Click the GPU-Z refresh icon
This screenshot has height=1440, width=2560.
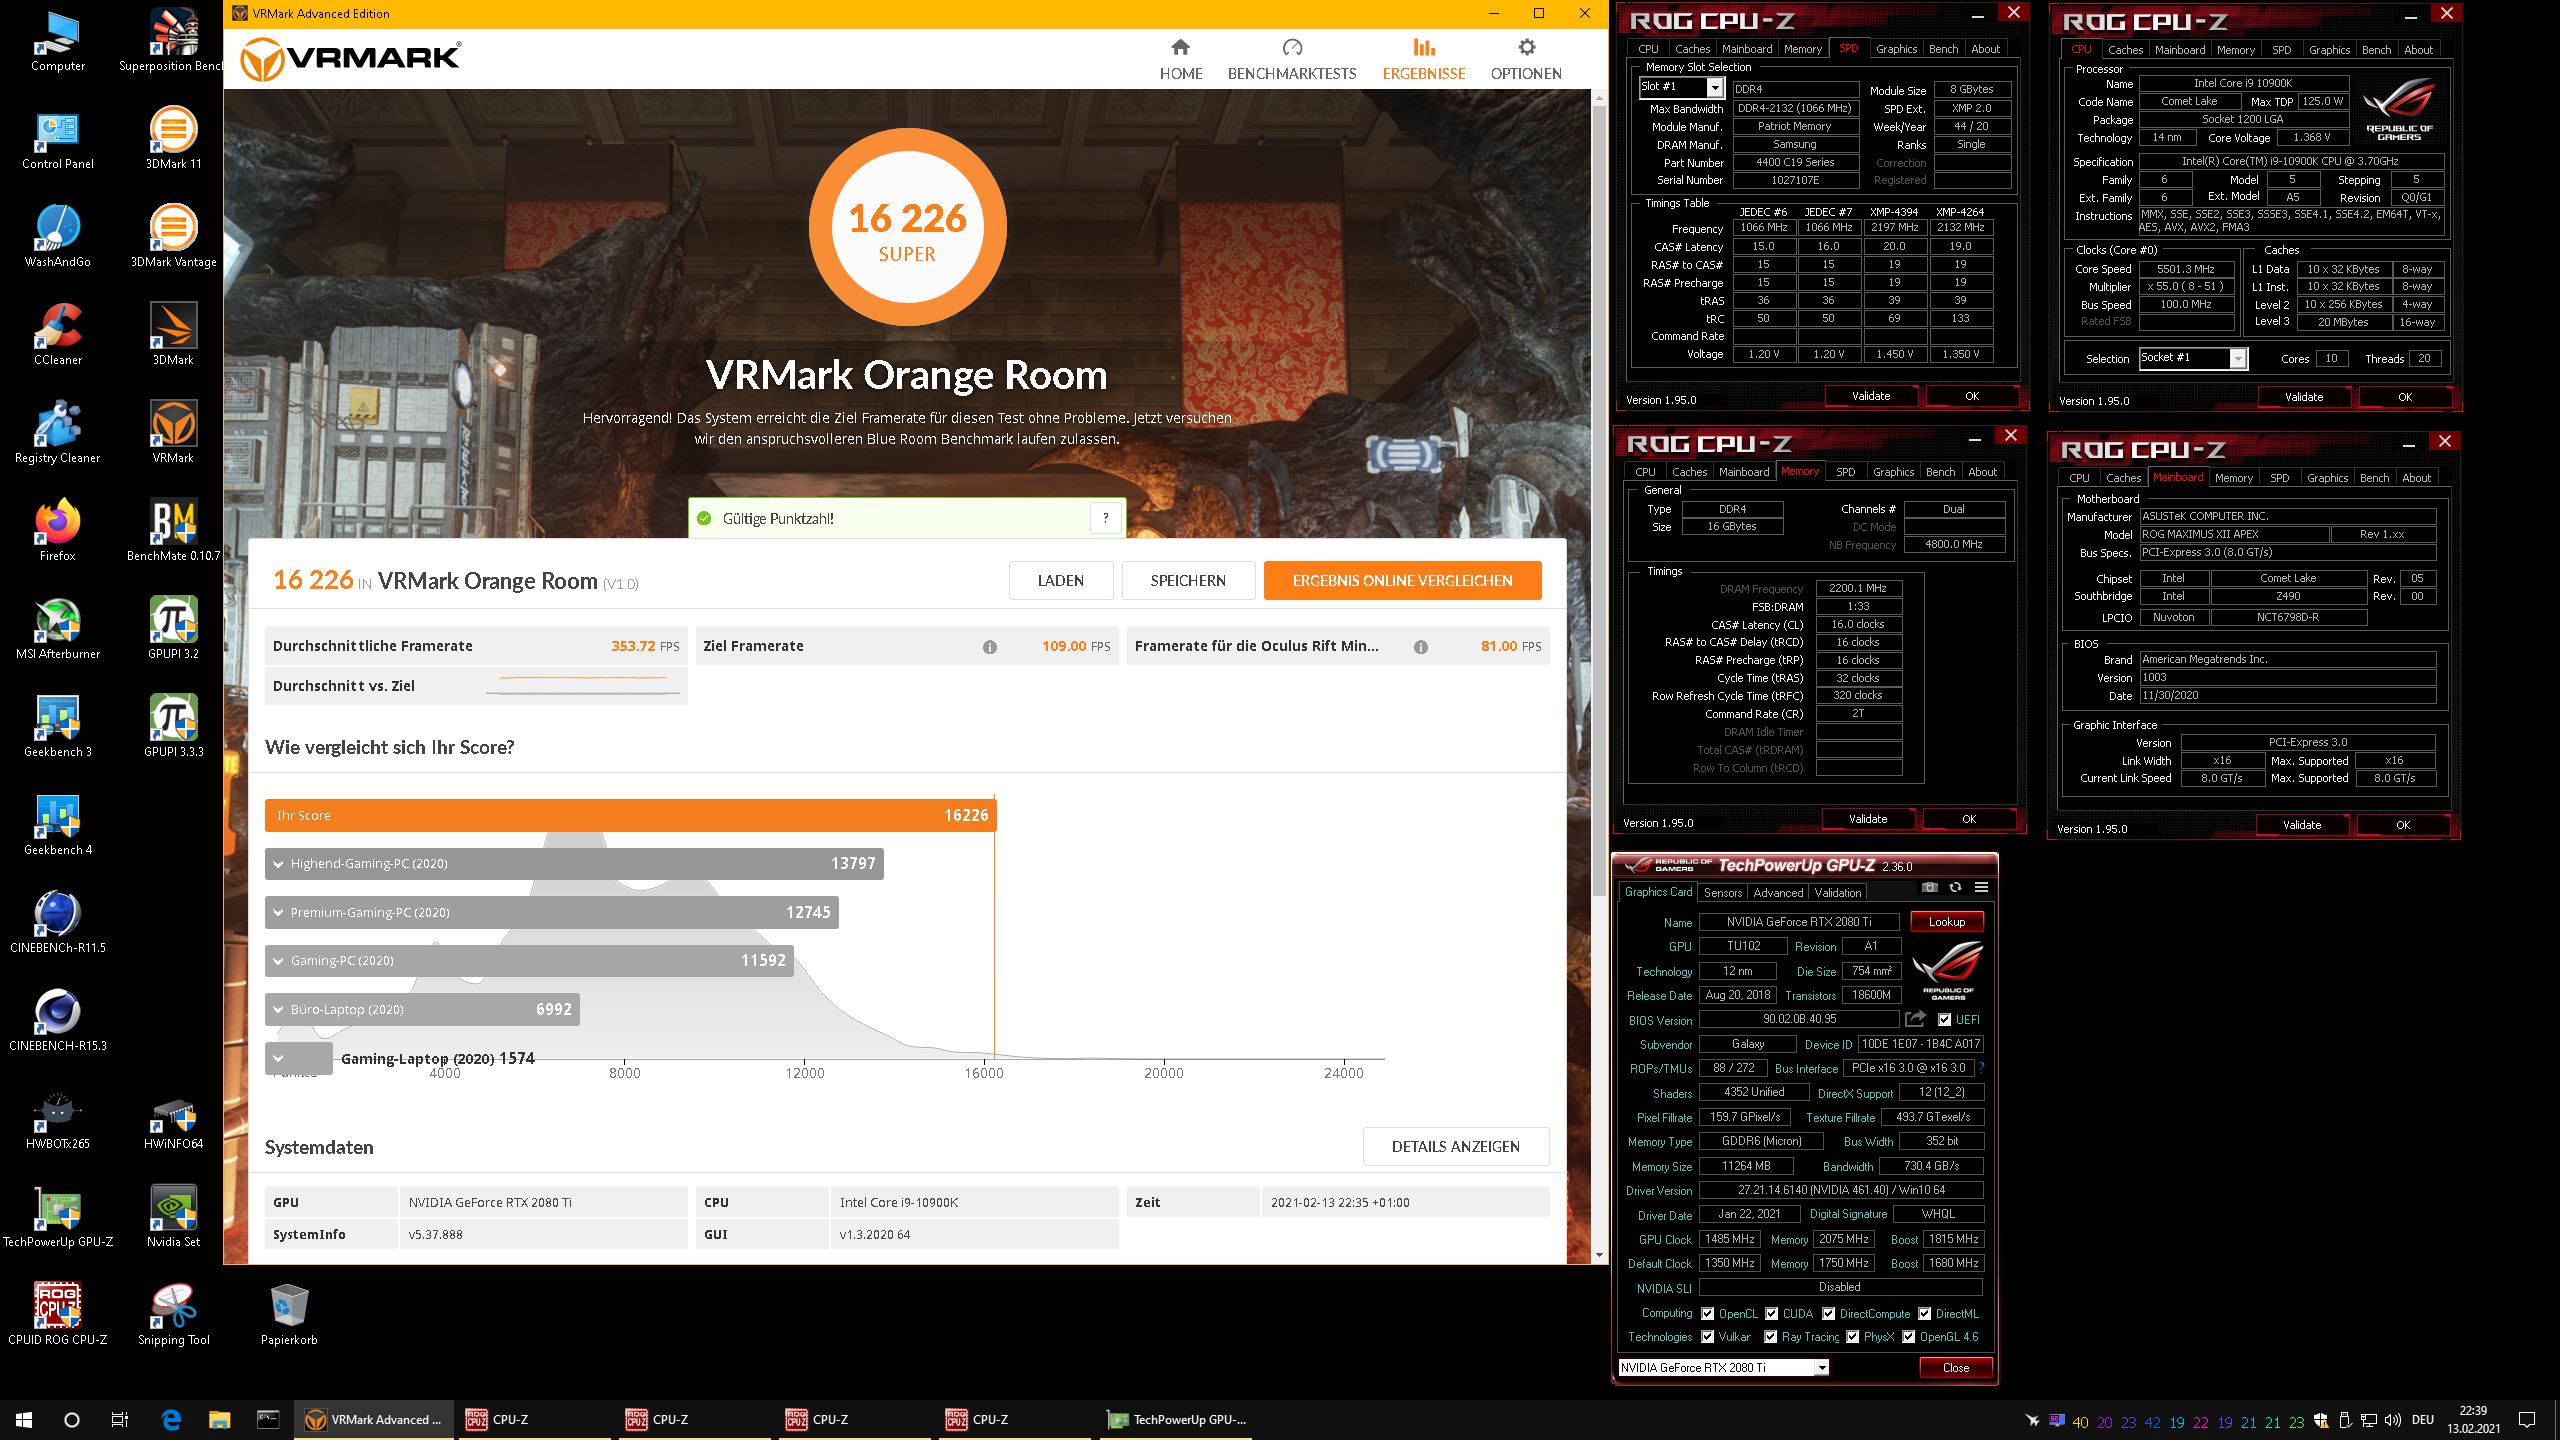1955,887
